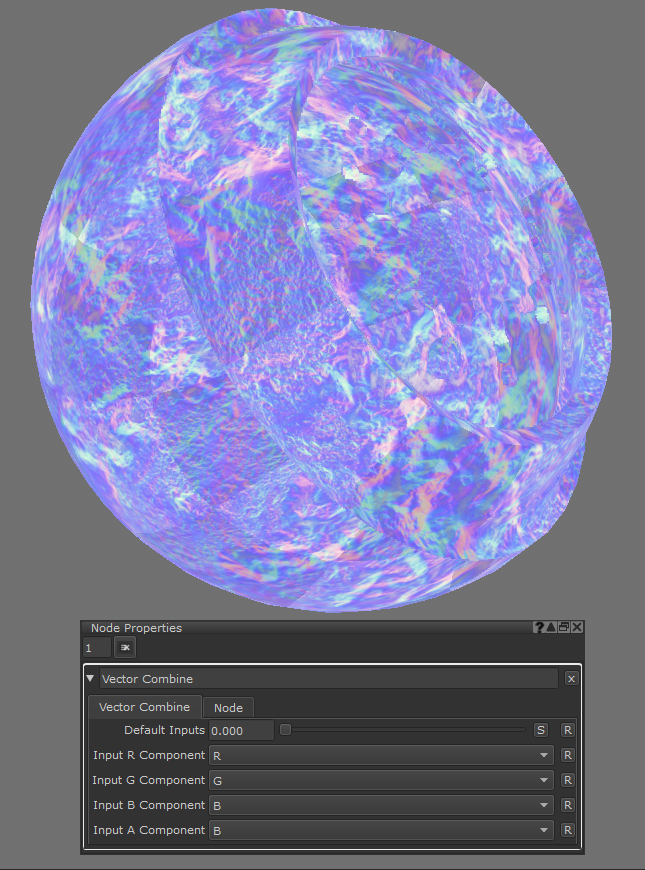The width and height of the screenshot is (645, 870).
Task: Switch to the Node tab
Action: pos(228,707)
